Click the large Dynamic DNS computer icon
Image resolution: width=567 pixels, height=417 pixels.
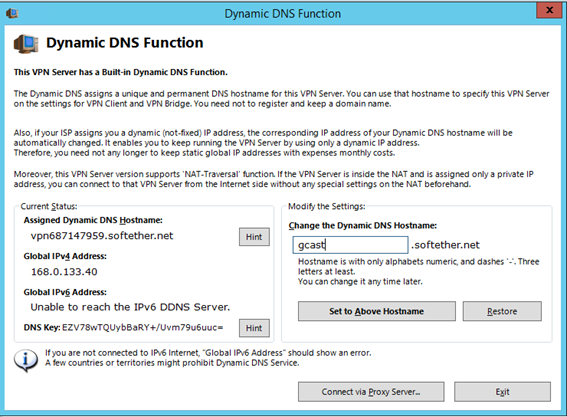point(26,44)
